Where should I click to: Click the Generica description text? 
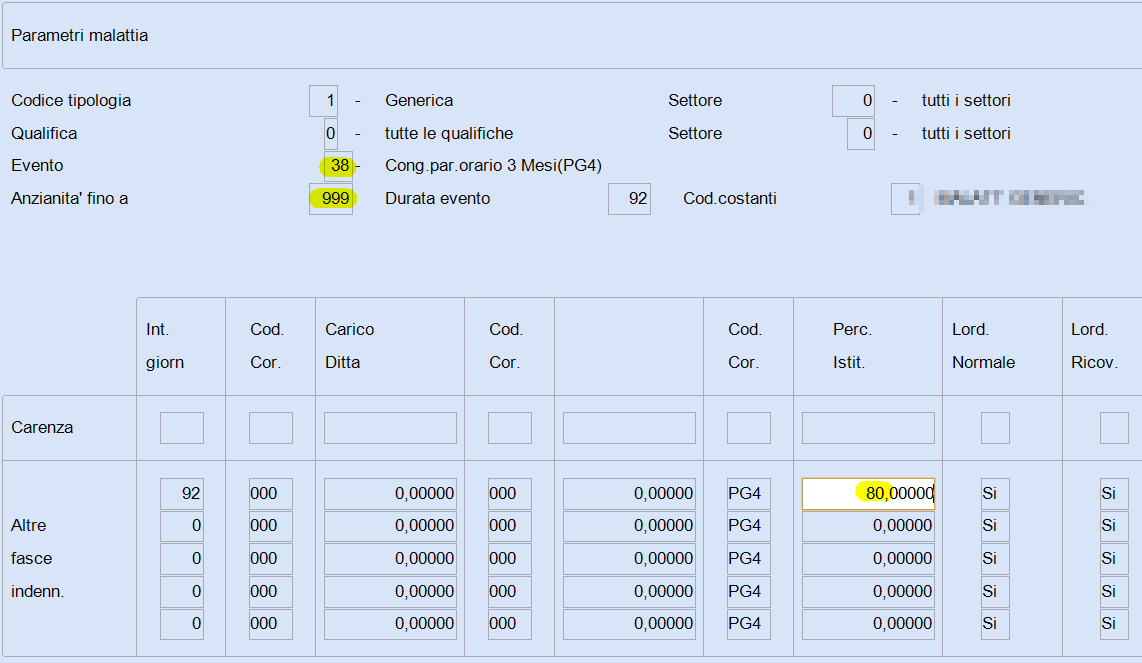419,101
